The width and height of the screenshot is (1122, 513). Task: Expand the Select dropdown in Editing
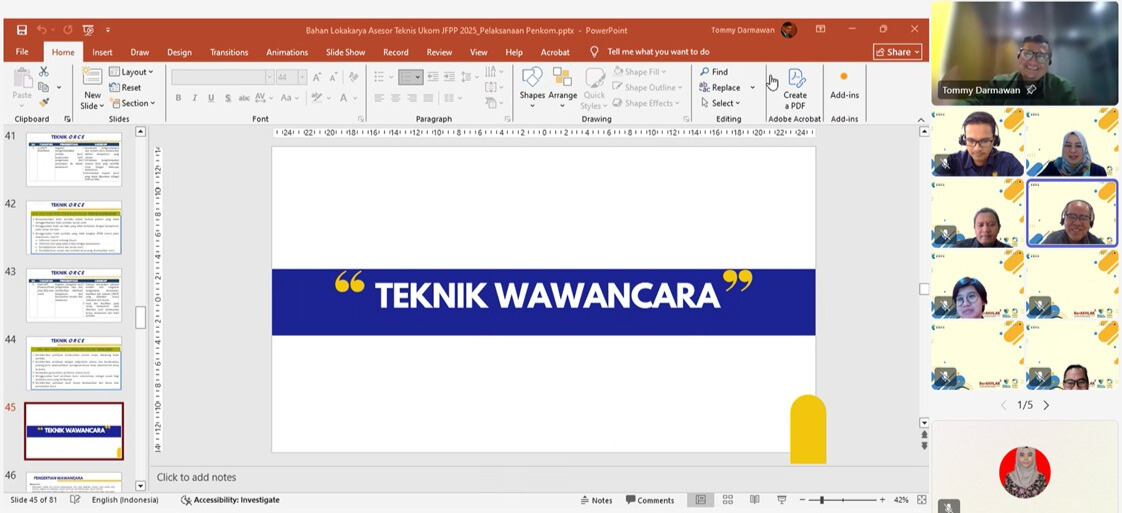coord(720,103)
